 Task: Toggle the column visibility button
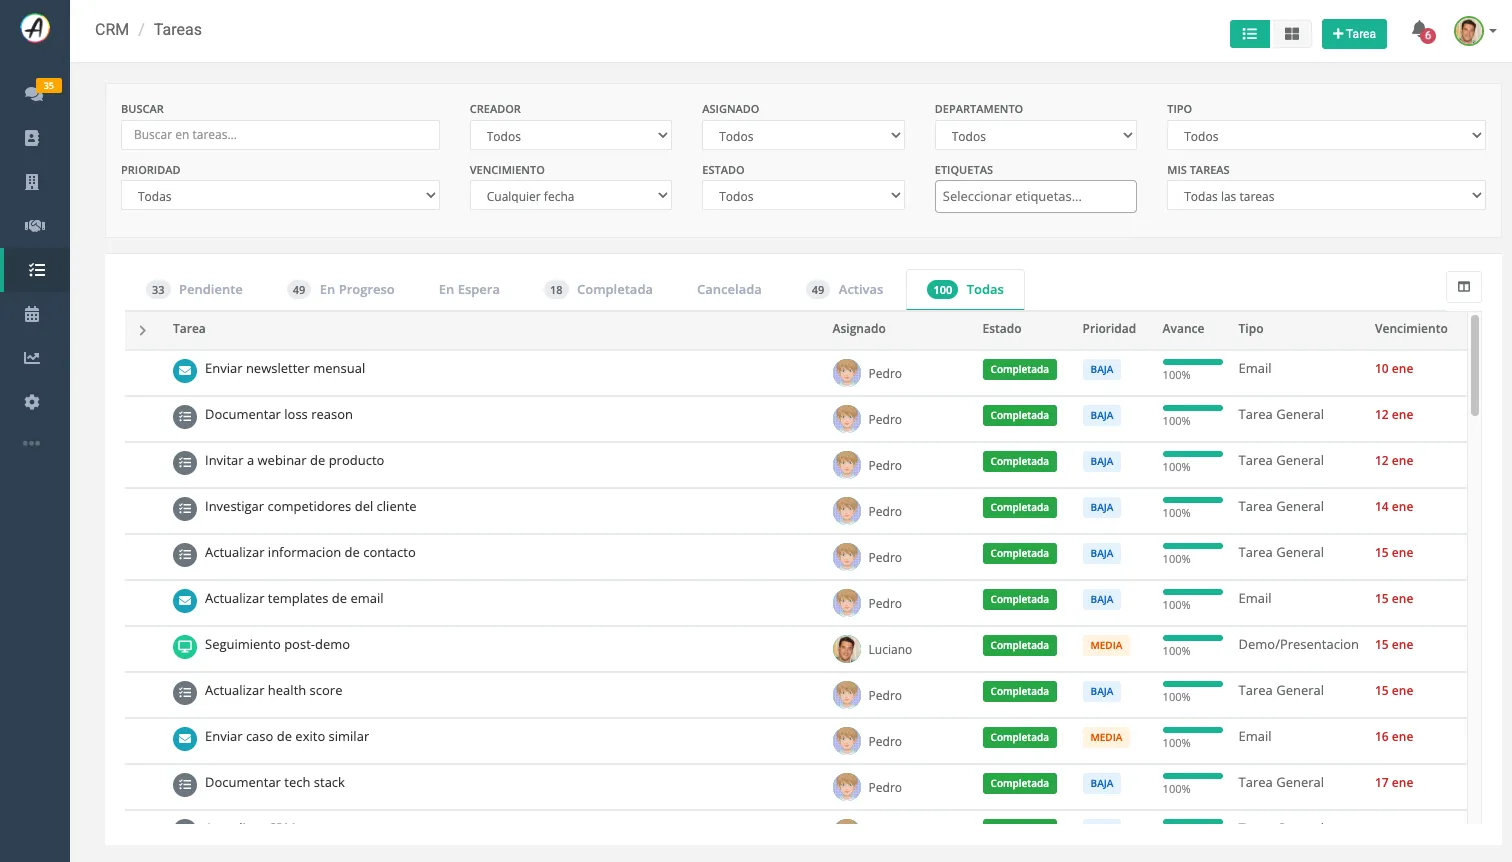(1464, 287)
